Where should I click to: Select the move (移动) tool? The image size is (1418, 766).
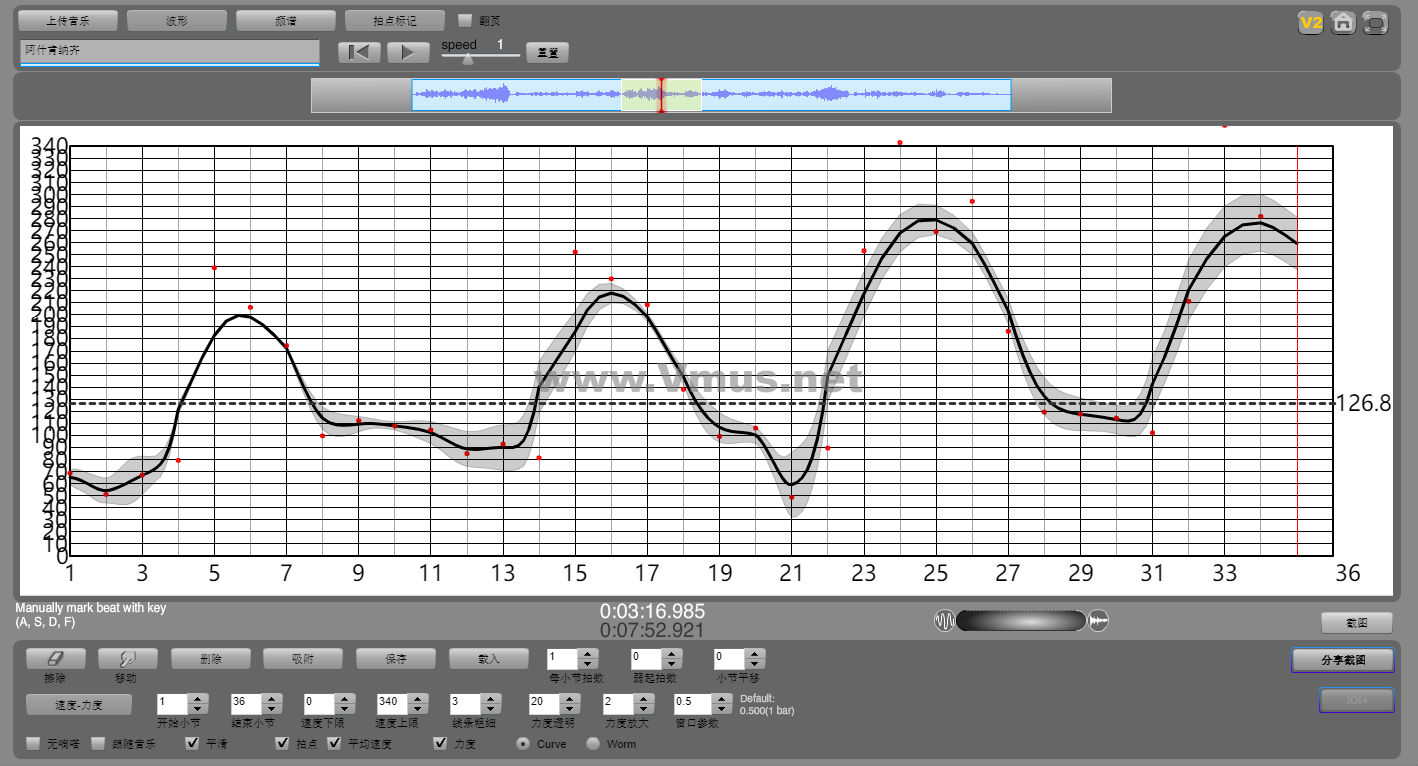point(127,659)
